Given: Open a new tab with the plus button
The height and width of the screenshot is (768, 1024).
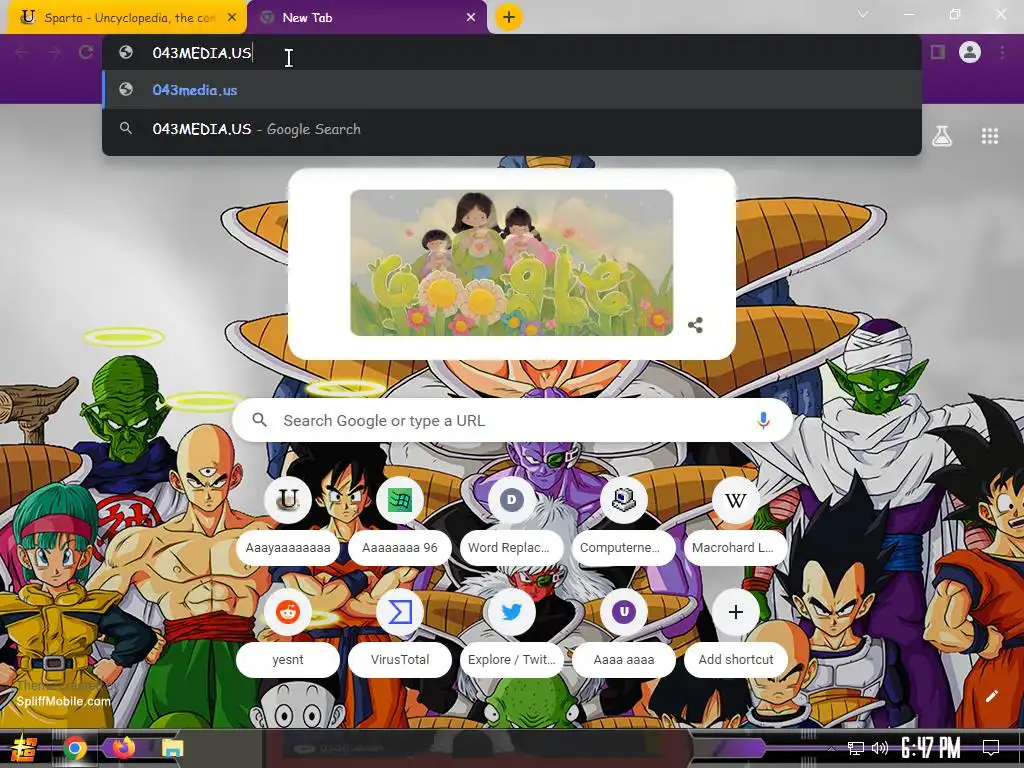Looking at the screenshot, I should click(509, 17).
